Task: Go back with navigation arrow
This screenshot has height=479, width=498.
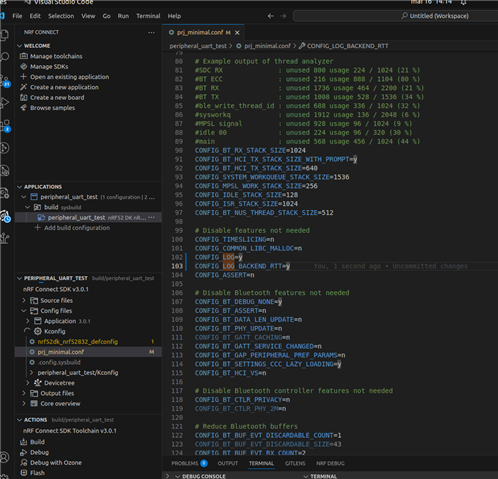Action: [x=271, y=16]
